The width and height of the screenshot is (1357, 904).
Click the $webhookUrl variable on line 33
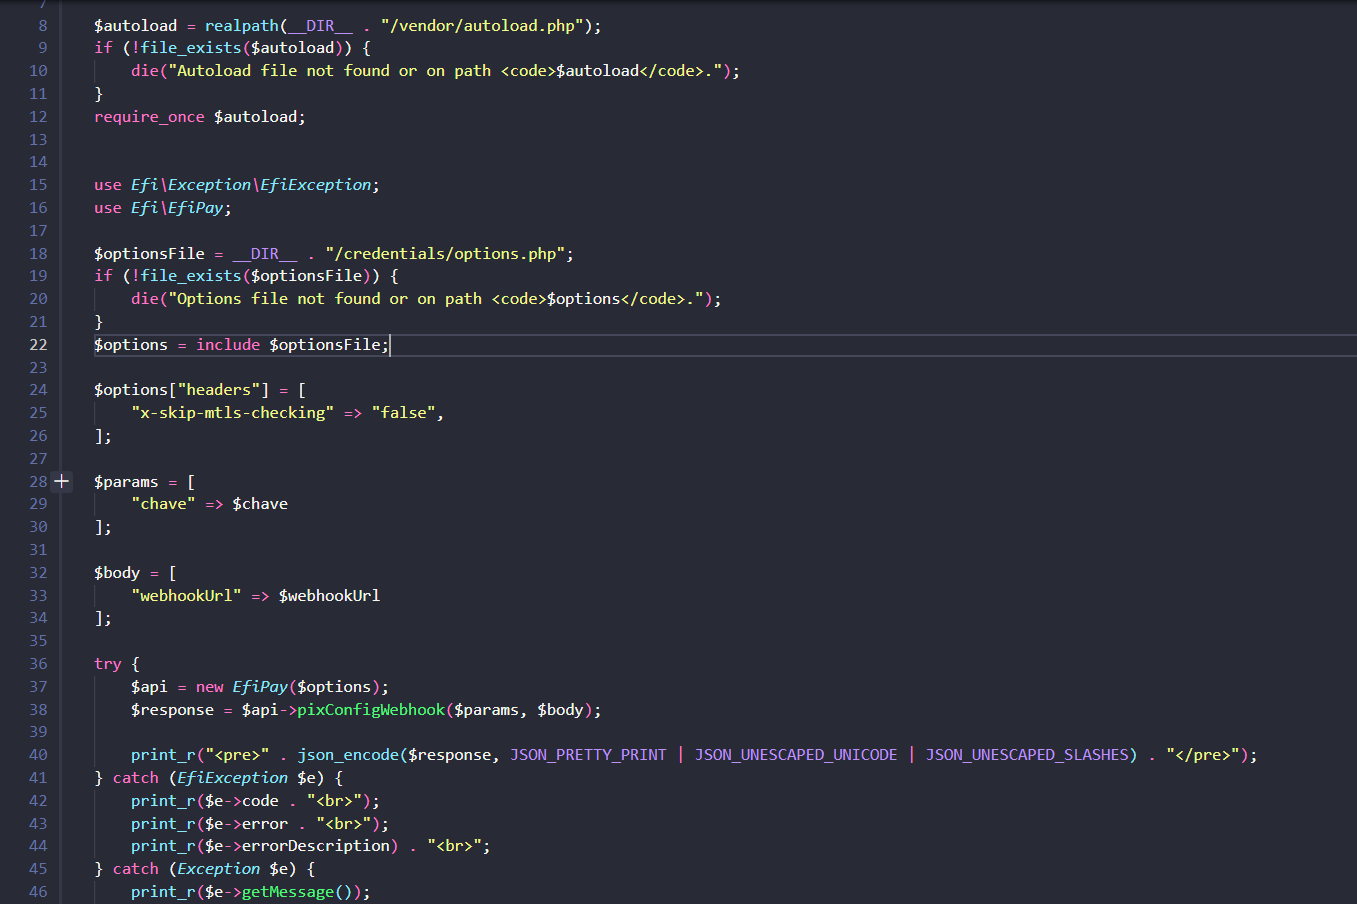(x=330, y=596)
